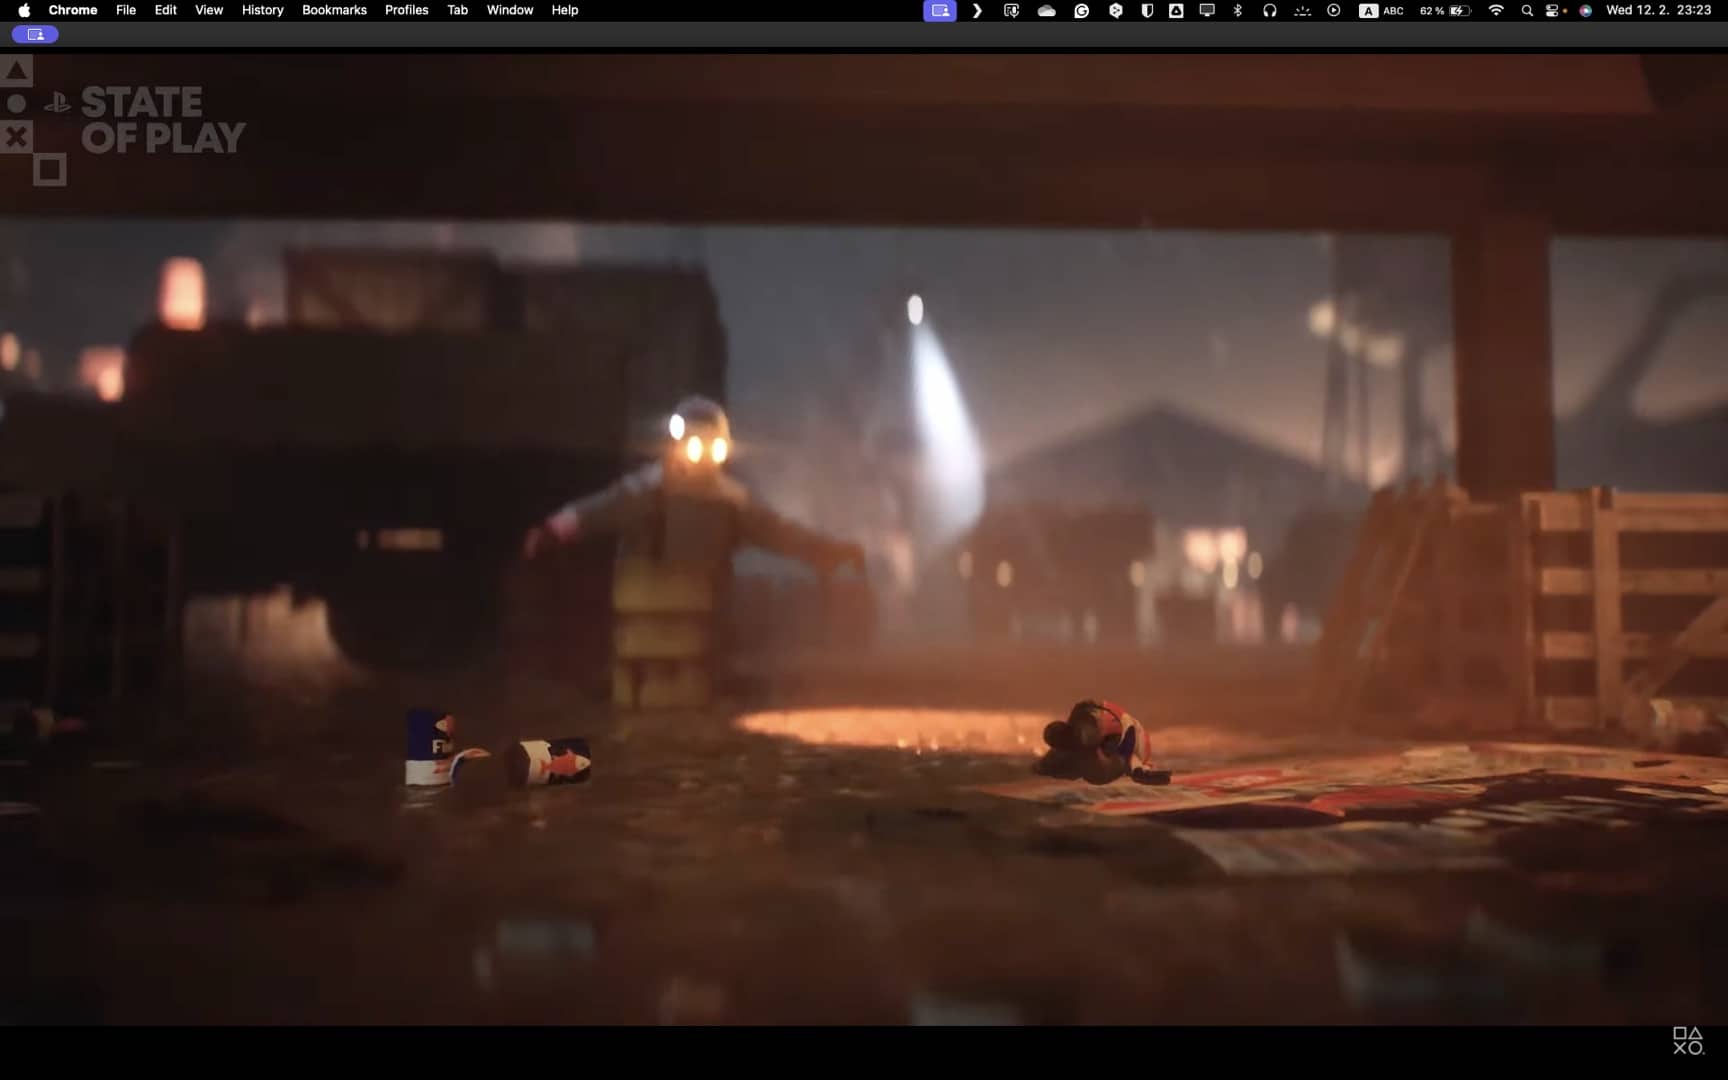Open the Wi-Fi menu
The width and height of the screenshot is (1728, 1080).
click(x=1497, y=10)
